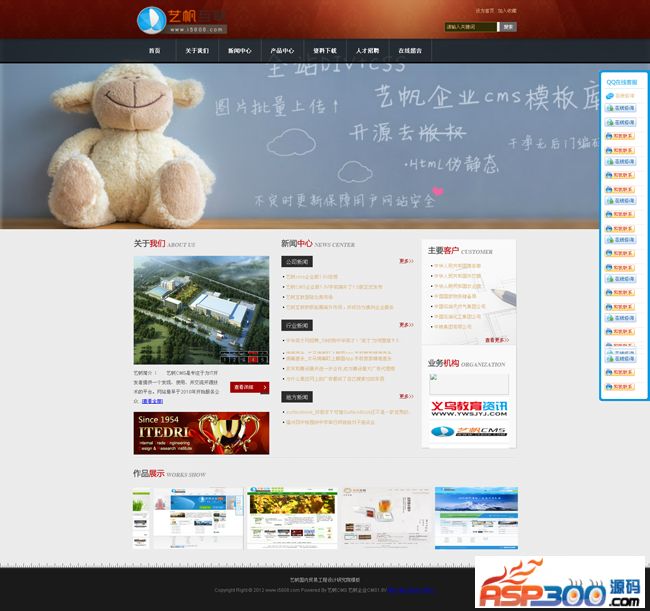Click the teddy bear chalkboard banner

(300, 145)
